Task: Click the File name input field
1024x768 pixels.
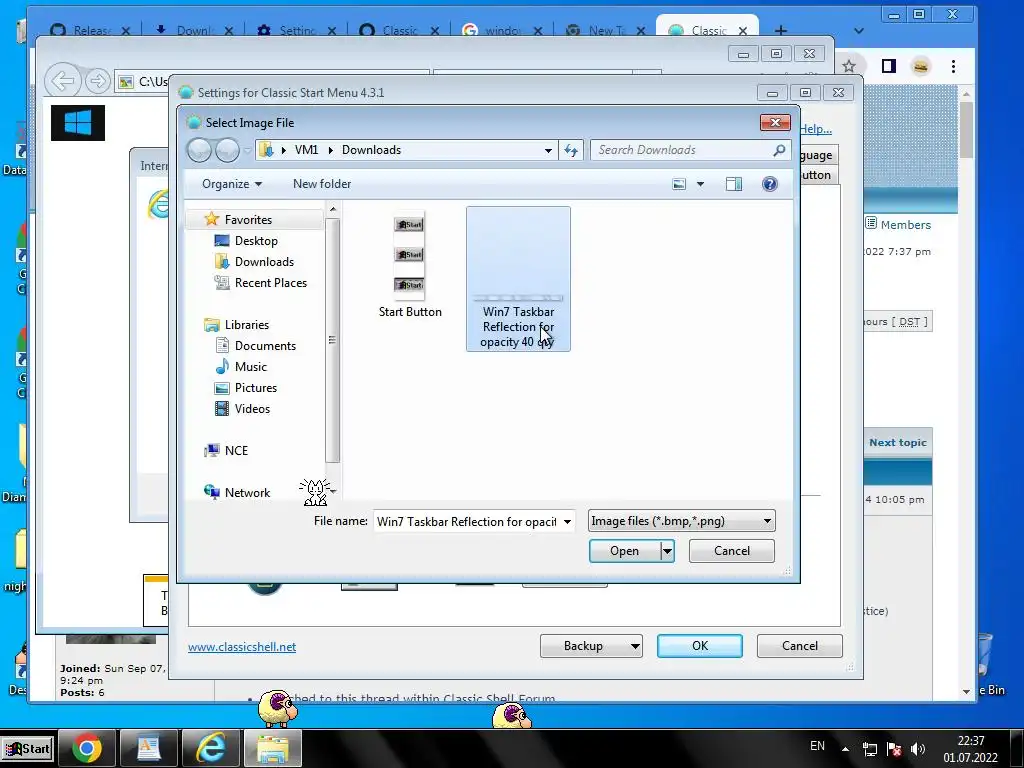Action: (467, 521)
